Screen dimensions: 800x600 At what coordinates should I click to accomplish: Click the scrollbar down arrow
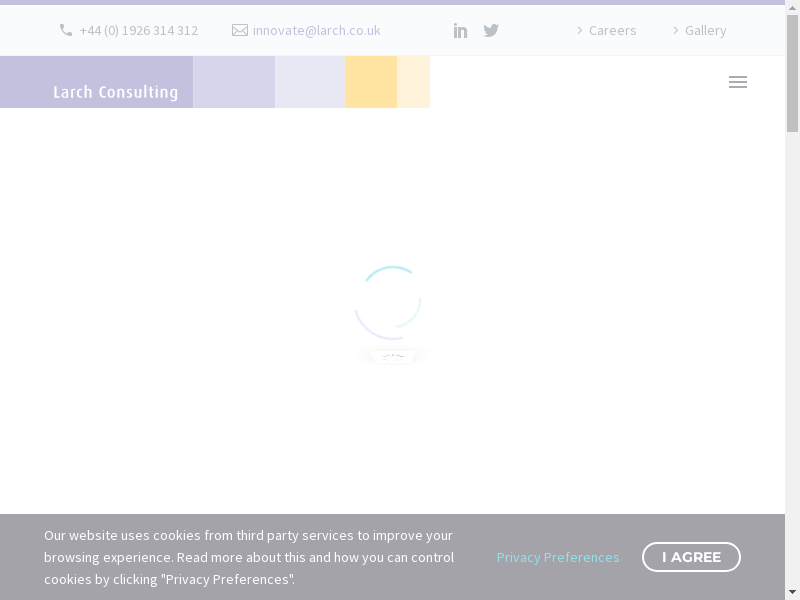click(x=792, y=592)
